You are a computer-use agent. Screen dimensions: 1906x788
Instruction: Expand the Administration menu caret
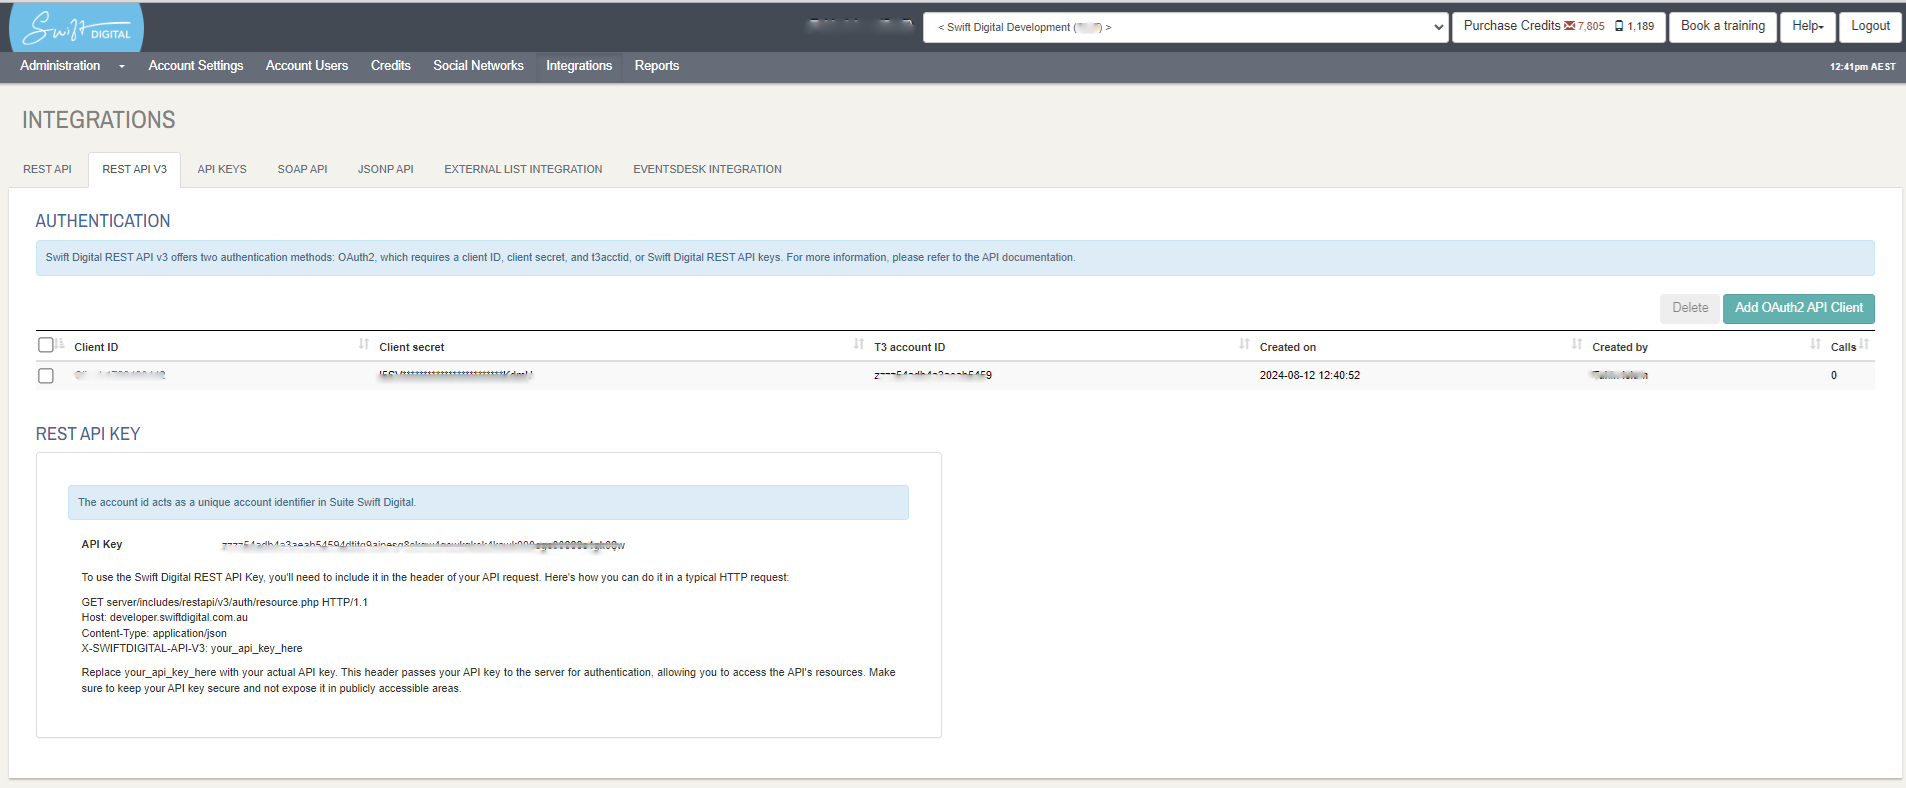tap(122, 66)
